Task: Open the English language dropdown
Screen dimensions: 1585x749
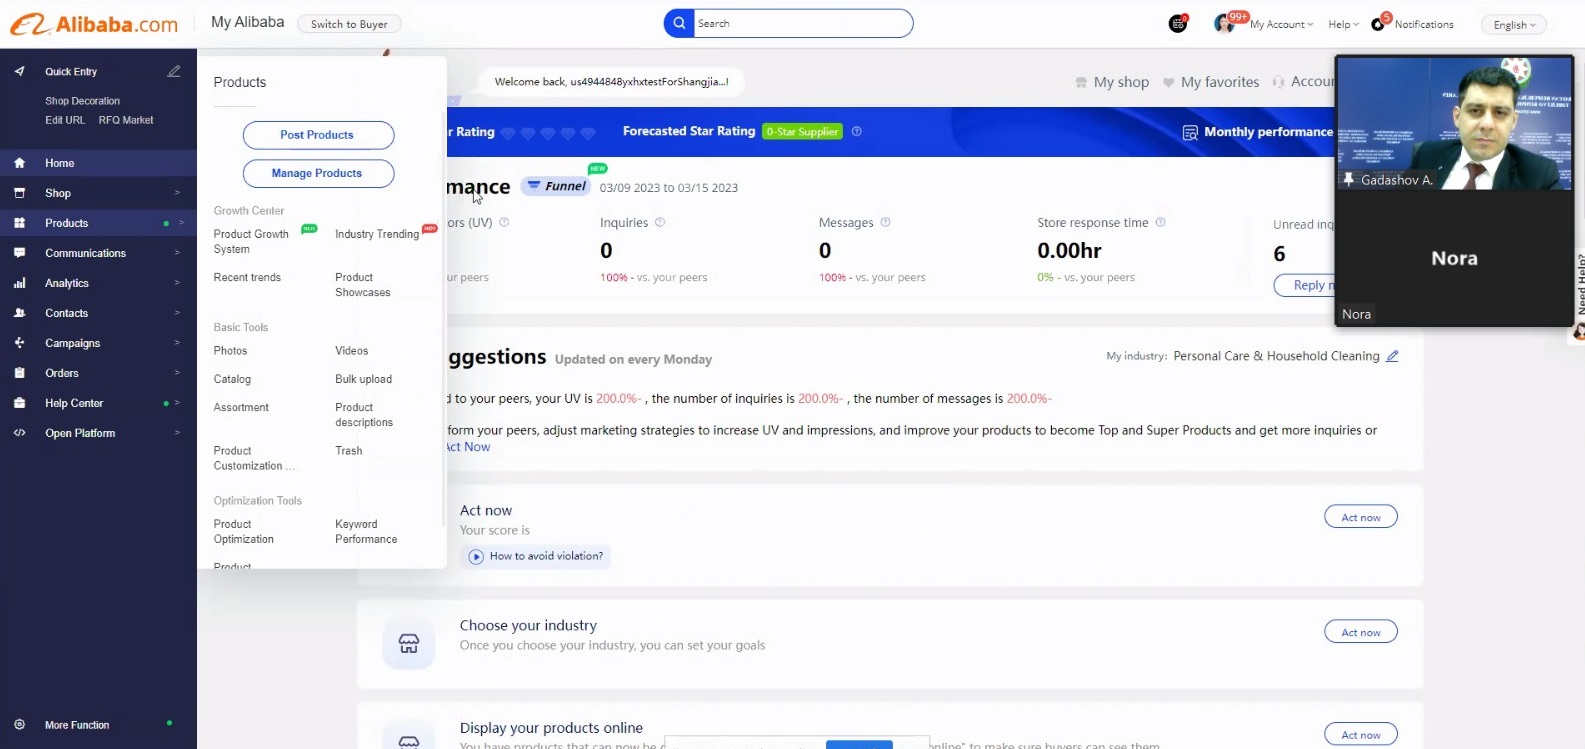Action: [1513, 25]
